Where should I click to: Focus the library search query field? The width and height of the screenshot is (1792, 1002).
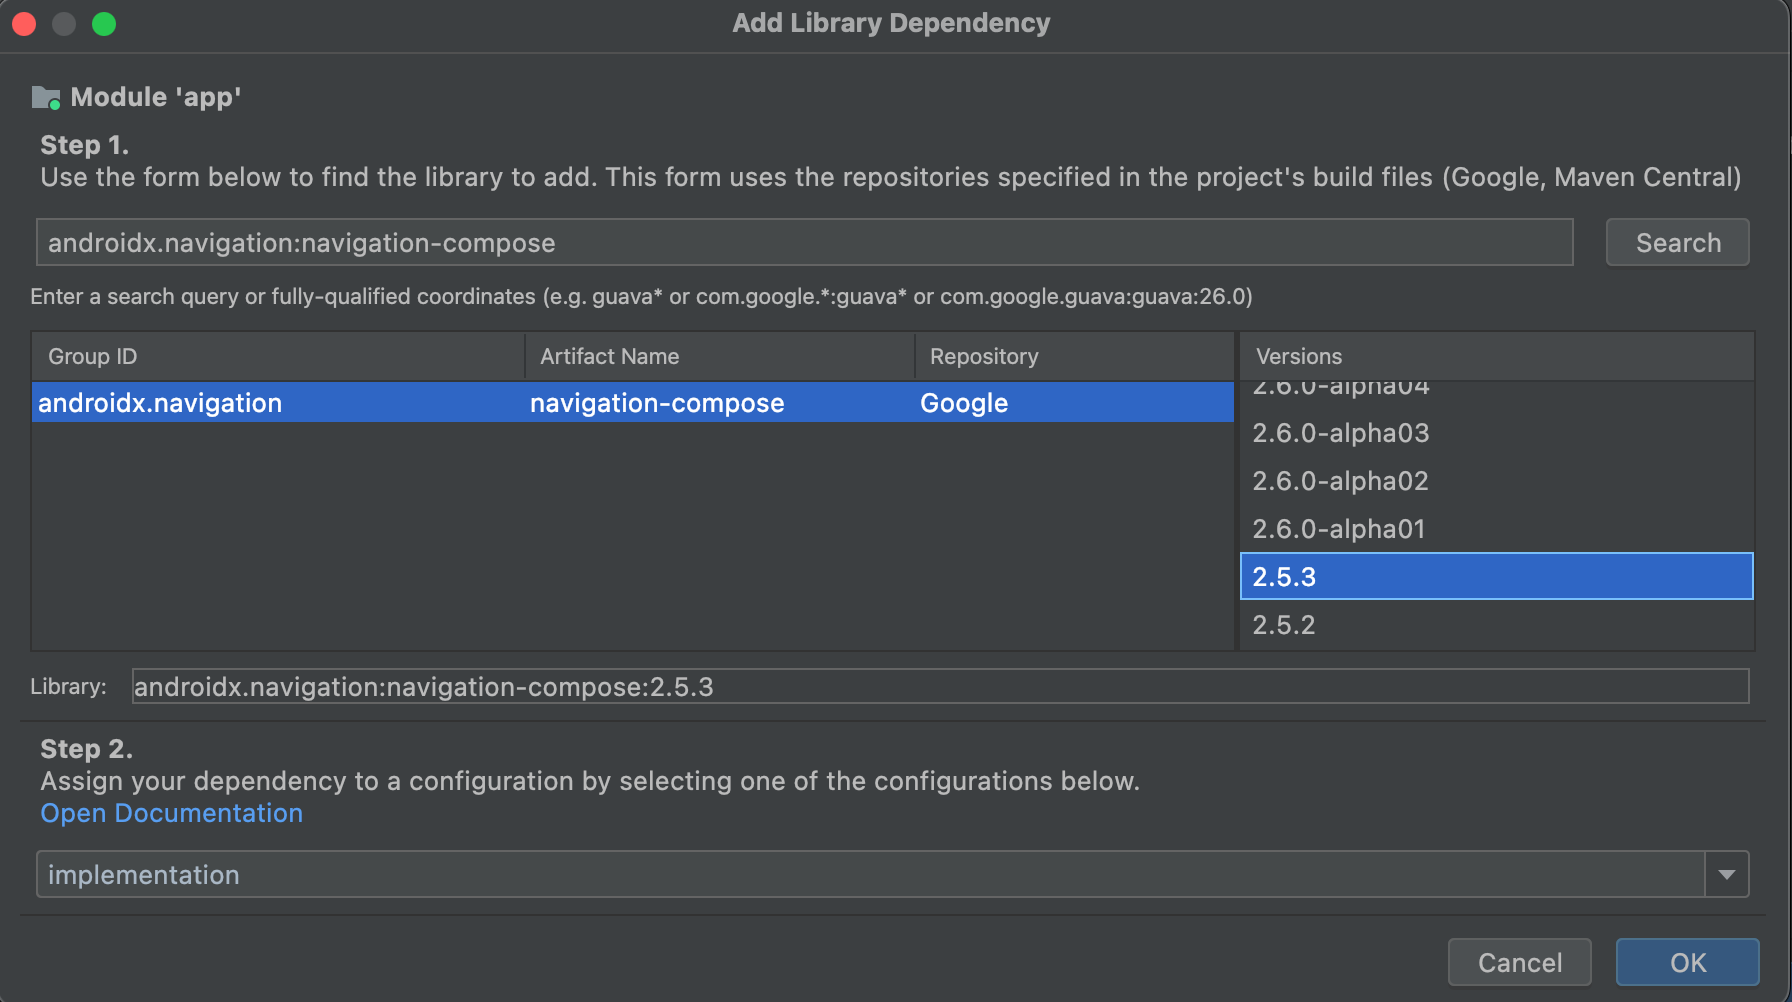pos(804,243)
